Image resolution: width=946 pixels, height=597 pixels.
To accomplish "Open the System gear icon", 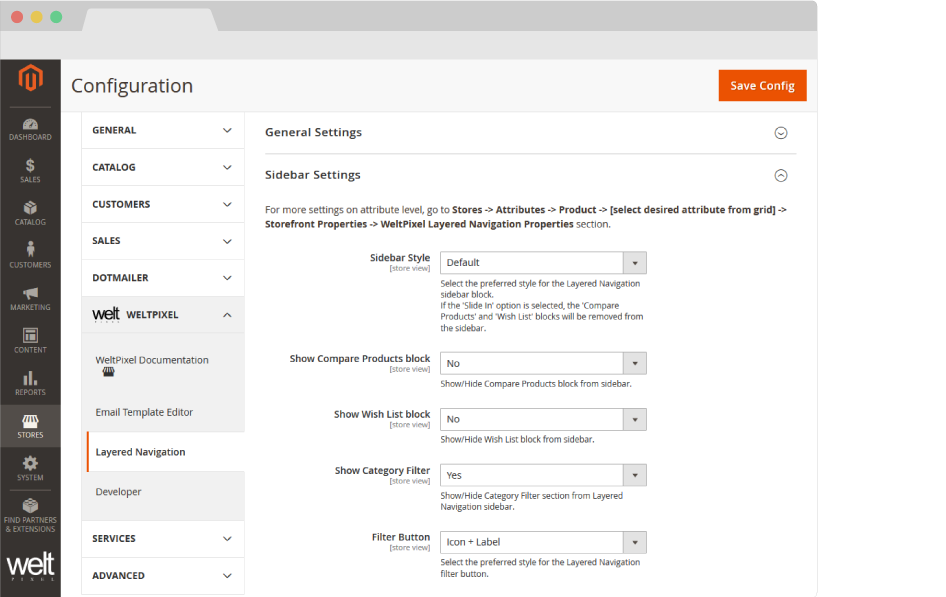I will pos(30,468).
